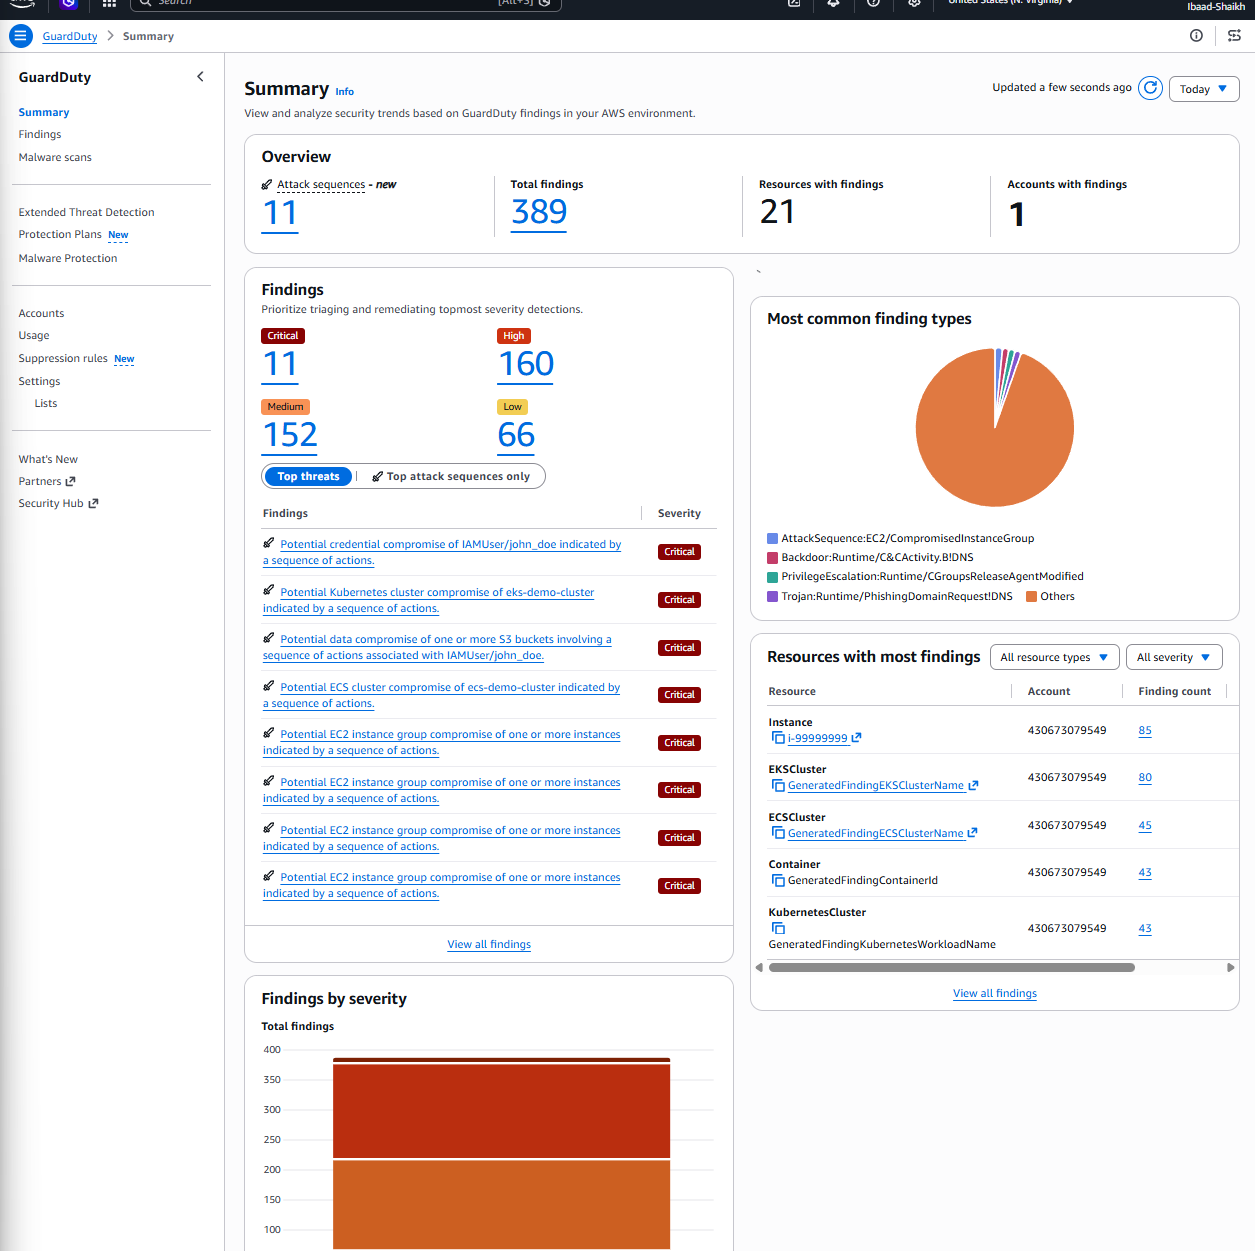
Task: Open Malware Protection in the sidebar
Action: [x=68, y=258]
